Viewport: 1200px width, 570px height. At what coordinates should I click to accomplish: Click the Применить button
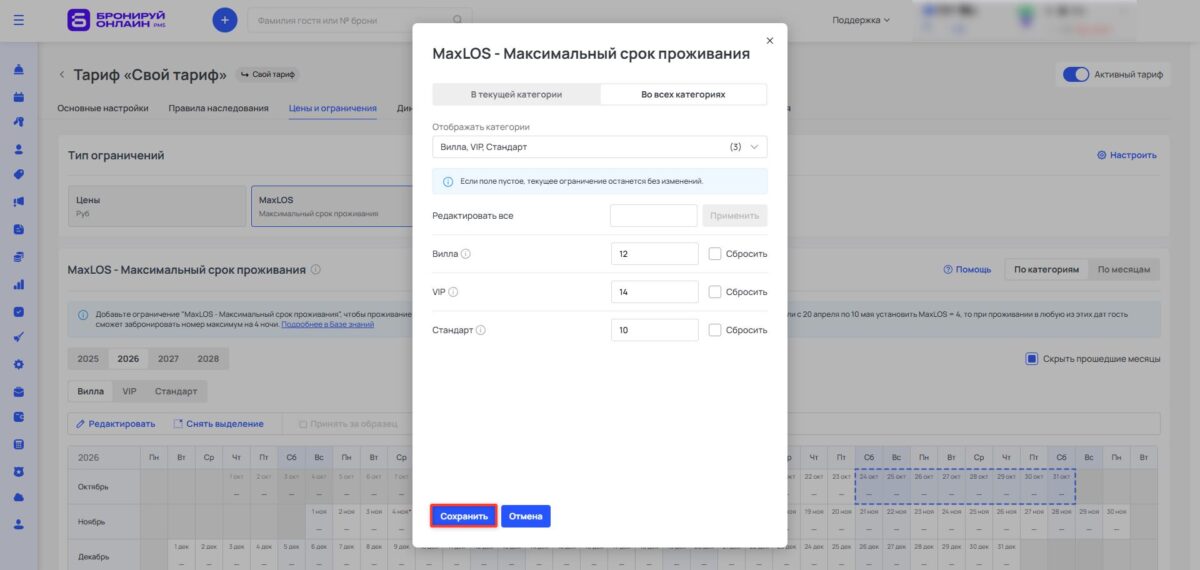735,216
